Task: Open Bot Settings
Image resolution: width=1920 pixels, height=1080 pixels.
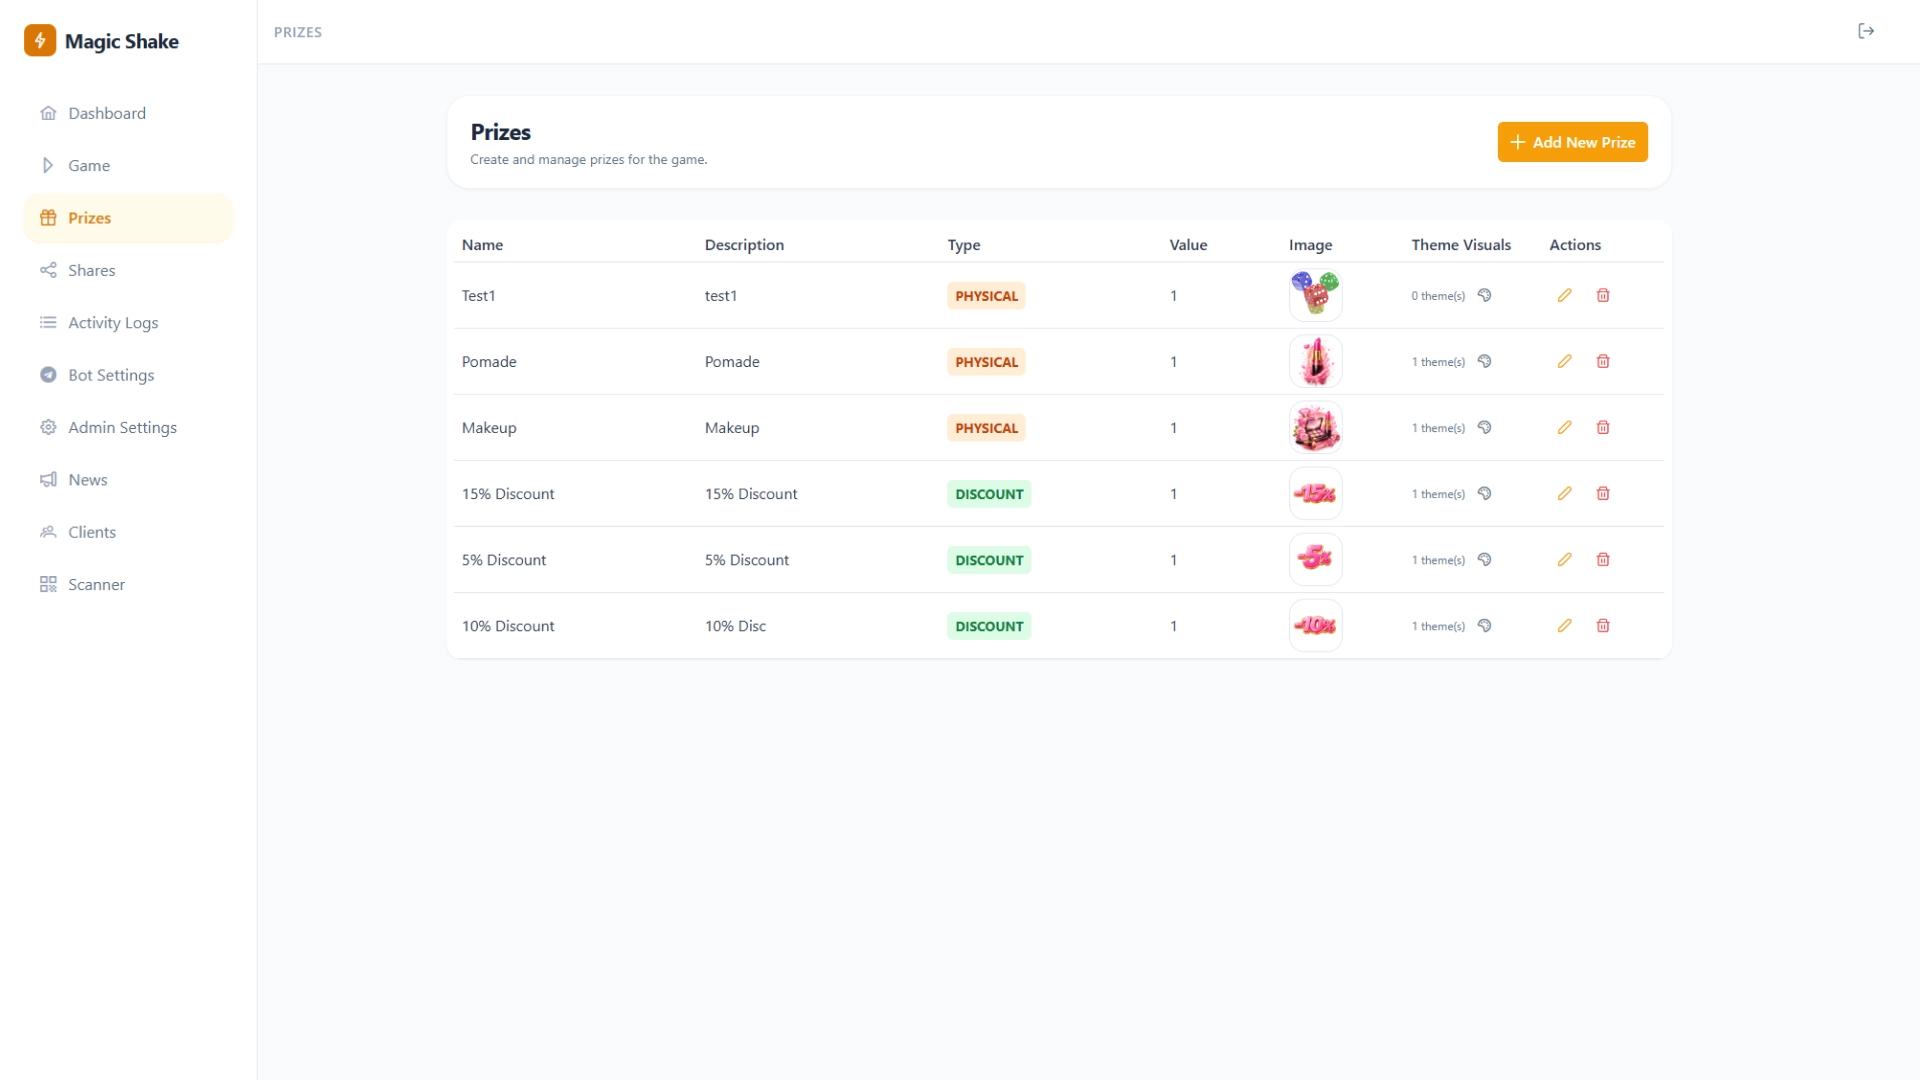Action: coord(128,375)
